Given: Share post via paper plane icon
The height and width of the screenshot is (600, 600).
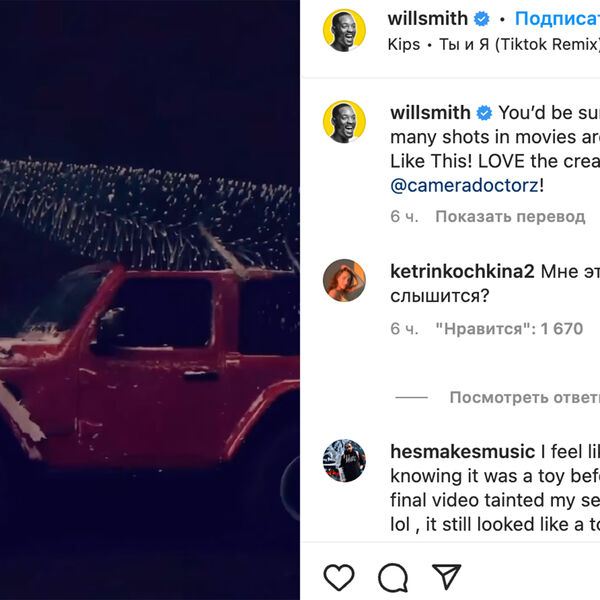Looking at the screenshot, I should coord(446,576).
